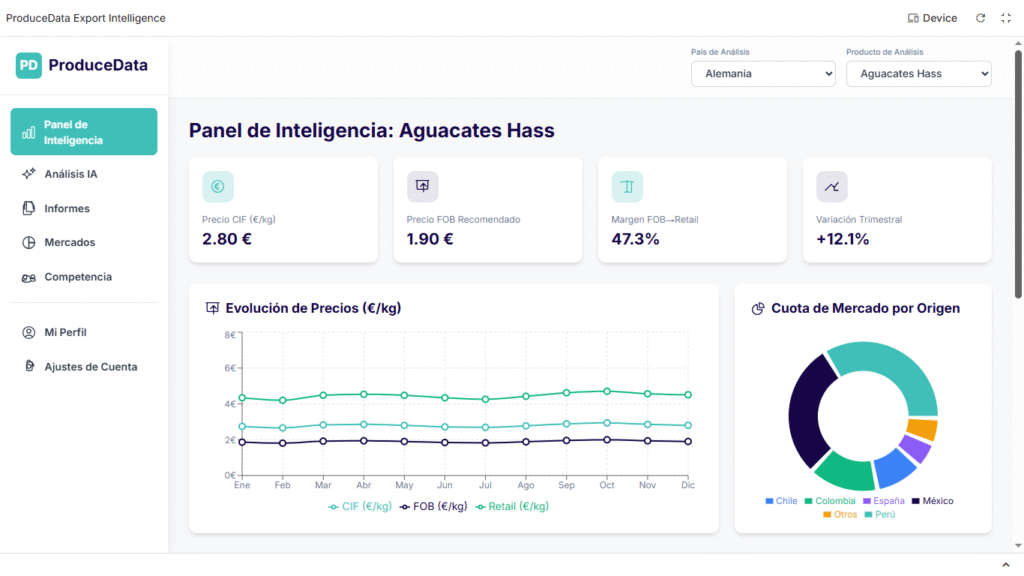
Task: Click the México legend color swatch
Action: tap(915, 501)
